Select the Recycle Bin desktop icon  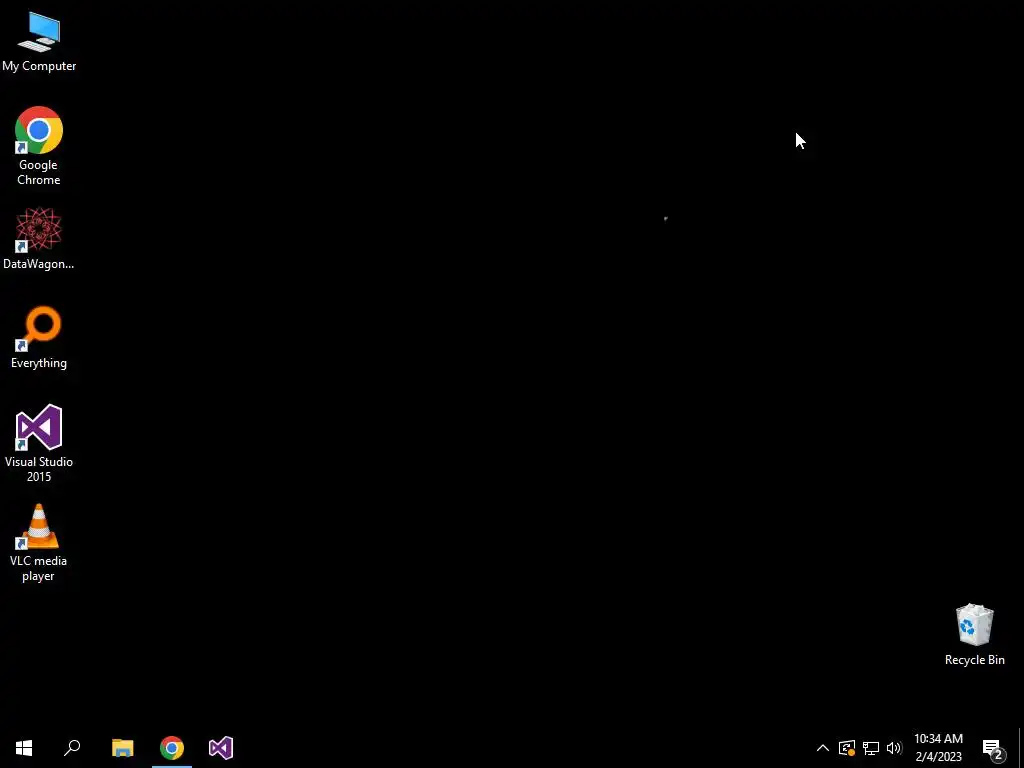click(974, 634)
